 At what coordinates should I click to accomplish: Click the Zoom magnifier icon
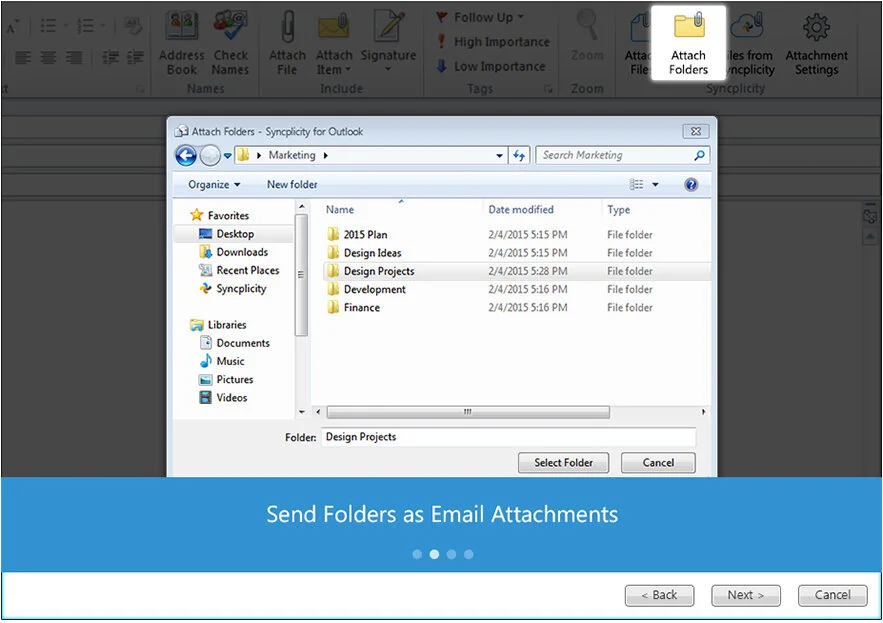587,25
